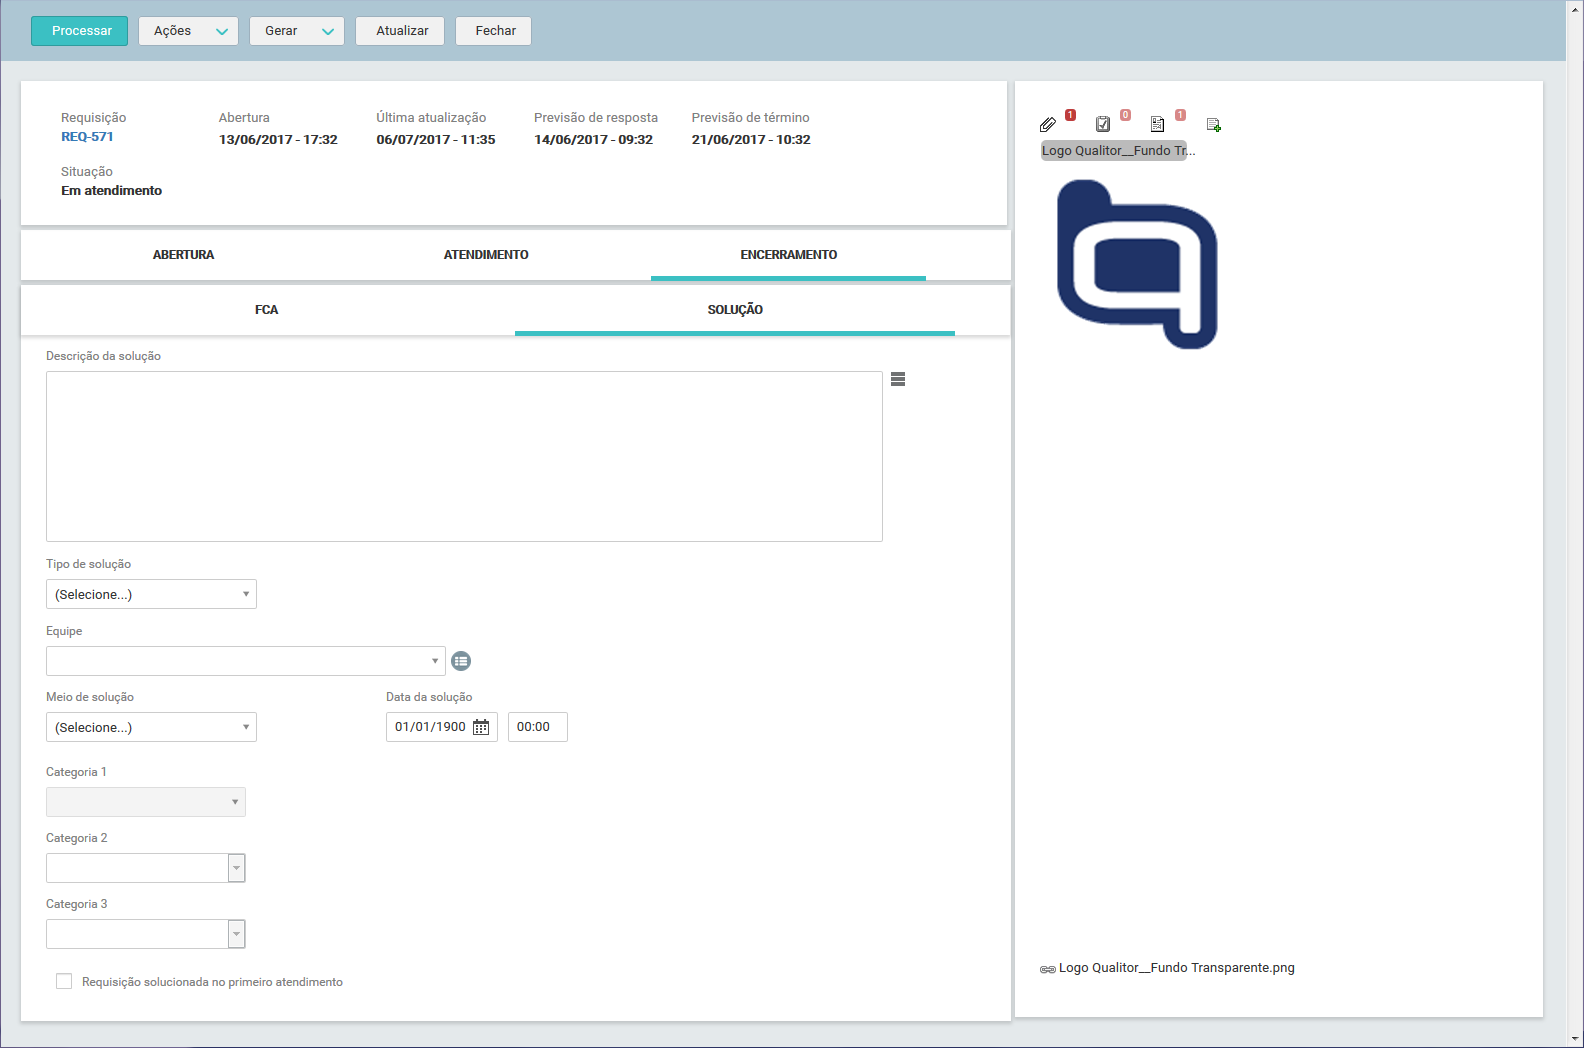Open requisition link REQ-571
The image size is (1584, 1048).
(x=87, y=137)
